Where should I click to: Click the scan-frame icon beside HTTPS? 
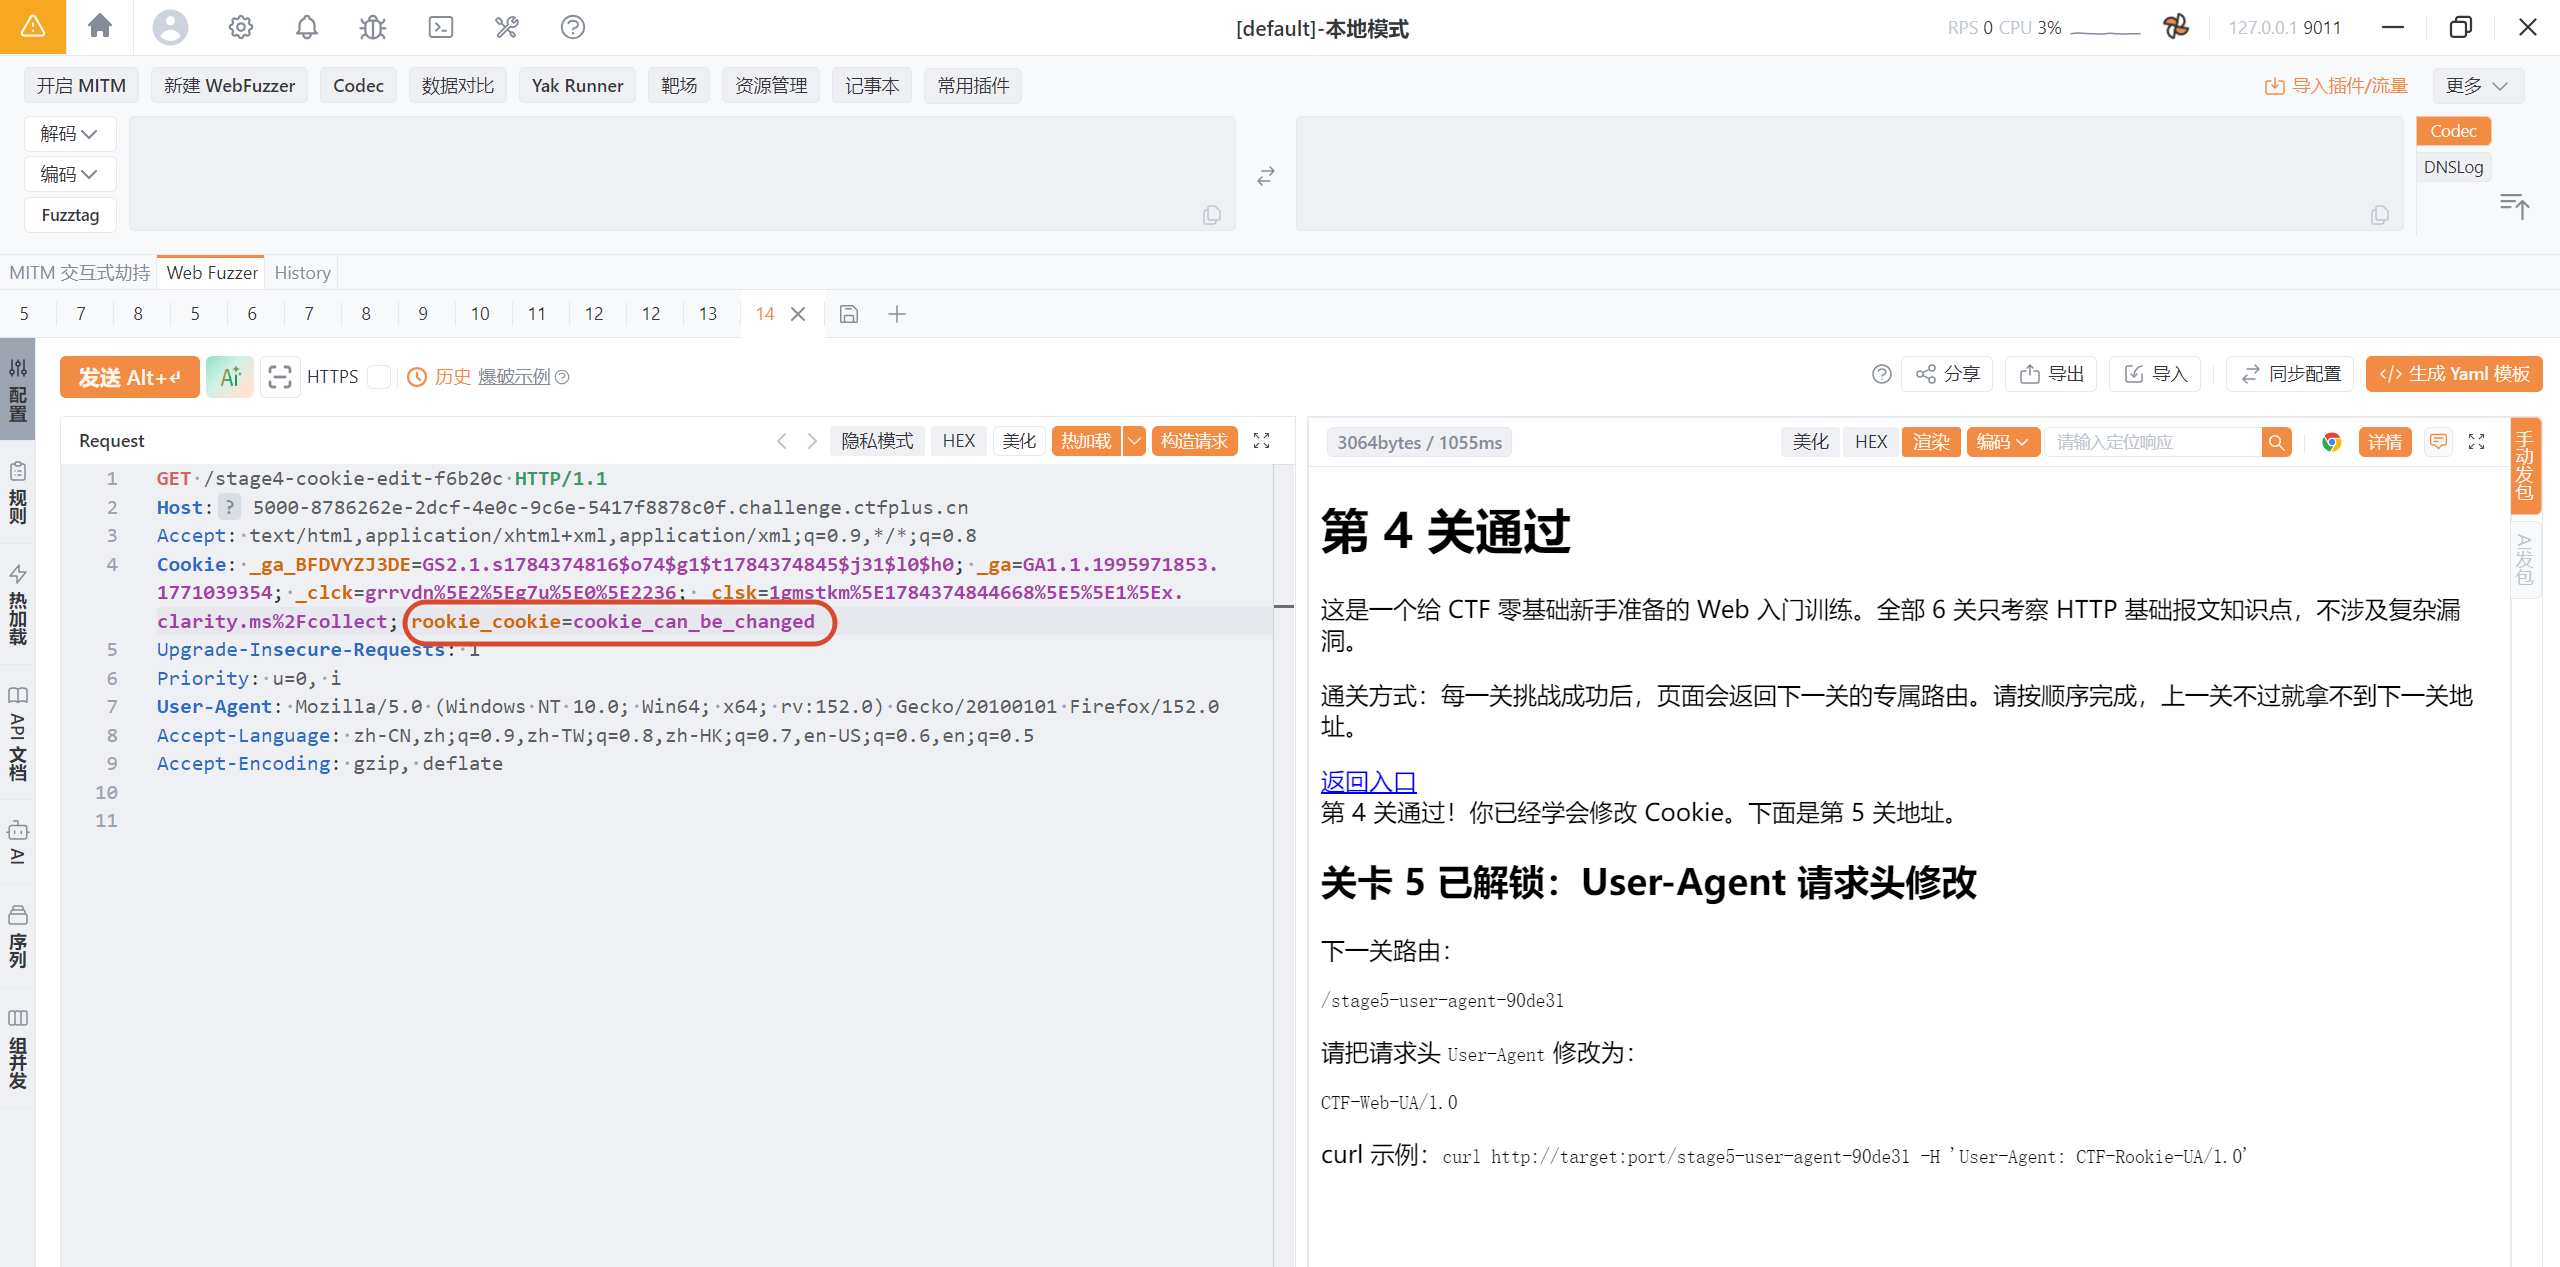coord(280,377)
